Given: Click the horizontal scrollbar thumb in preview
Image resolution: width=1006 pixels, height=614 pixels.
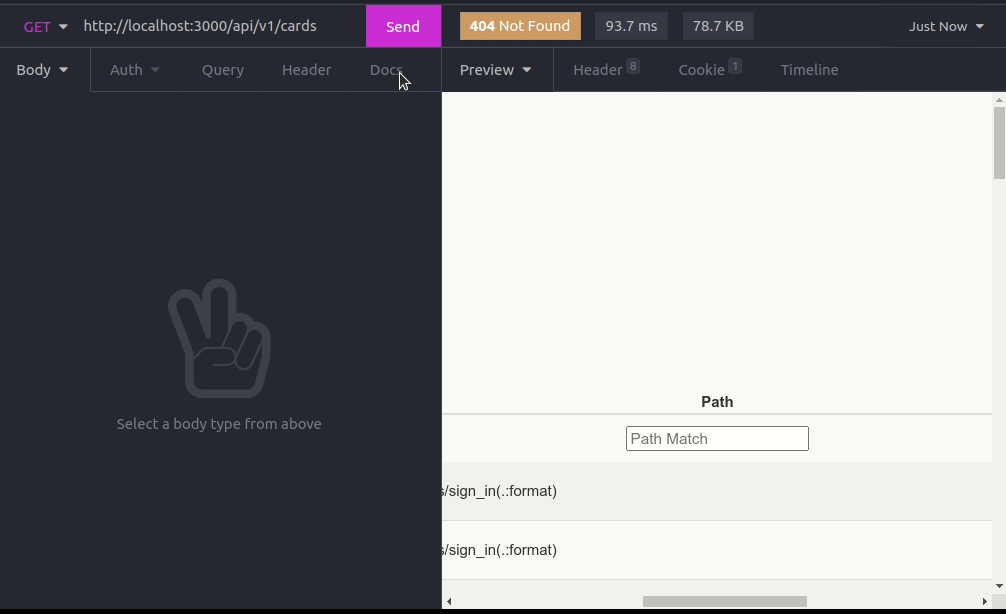Looking at the screenshot, I should coord(725,602).
